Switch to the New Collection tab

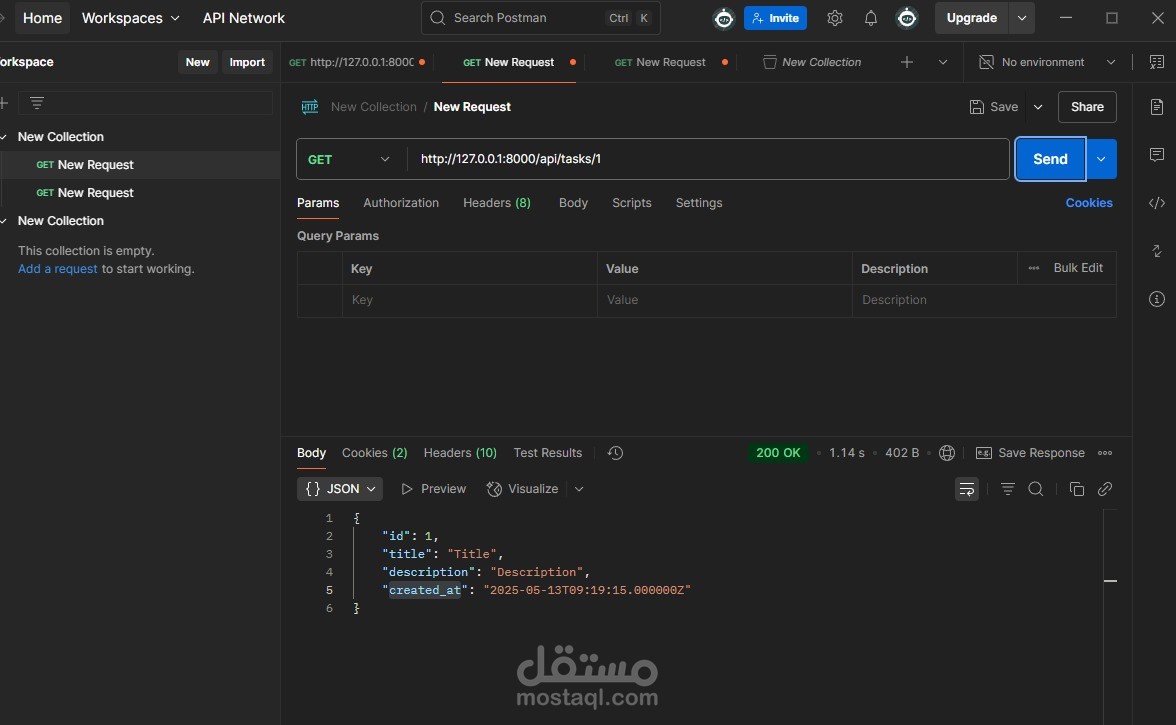coord(812,62)
